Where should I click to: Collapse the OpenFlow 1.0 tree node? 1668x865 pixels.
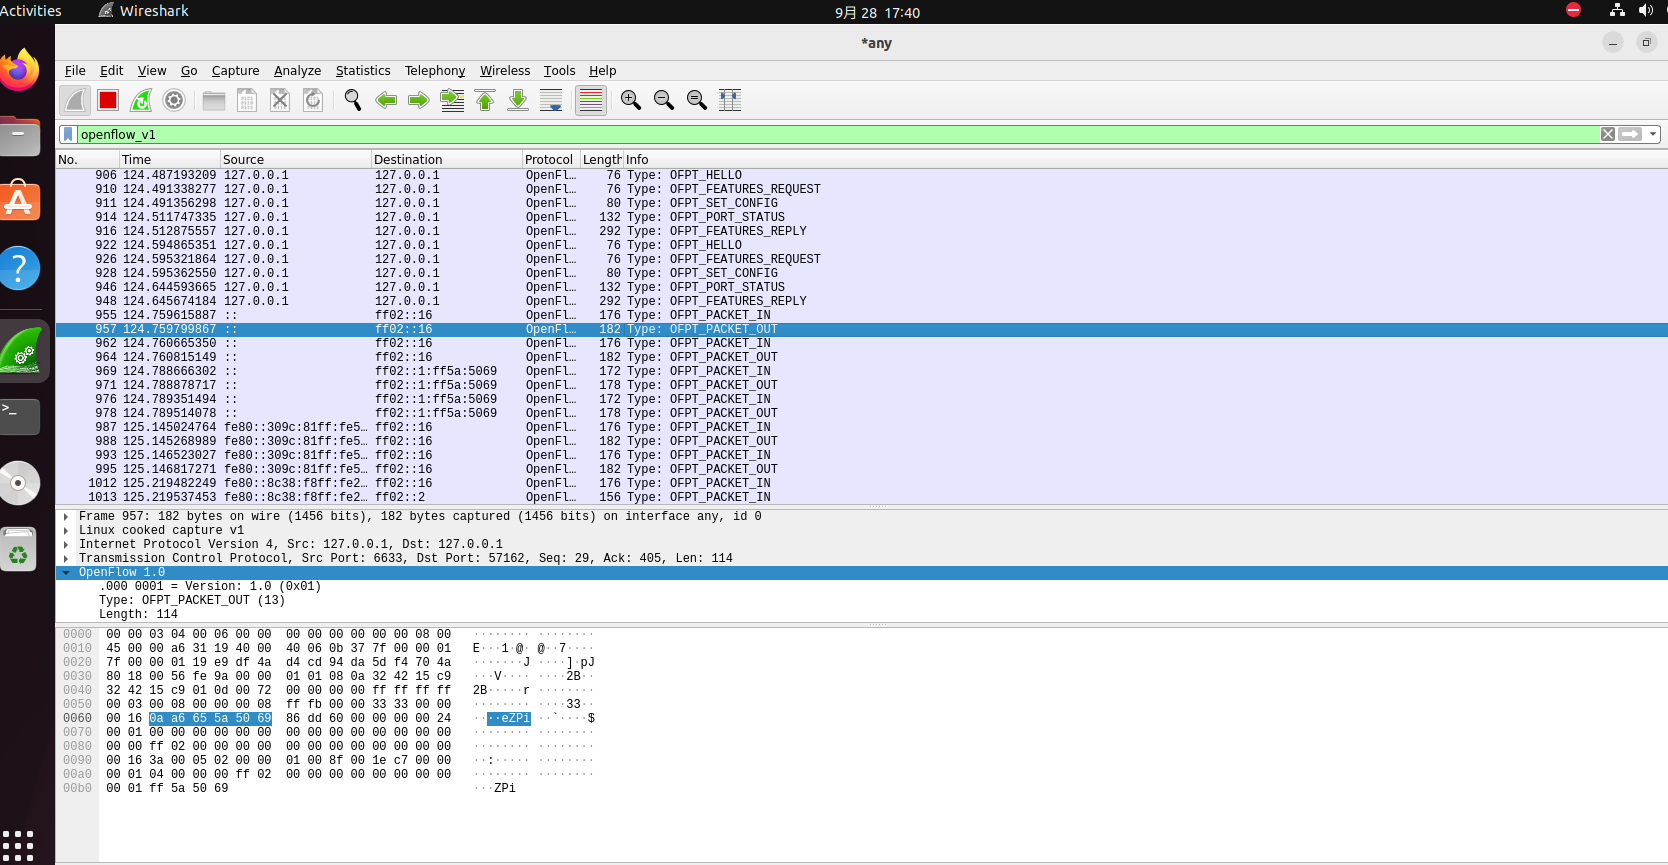[66, 573]
